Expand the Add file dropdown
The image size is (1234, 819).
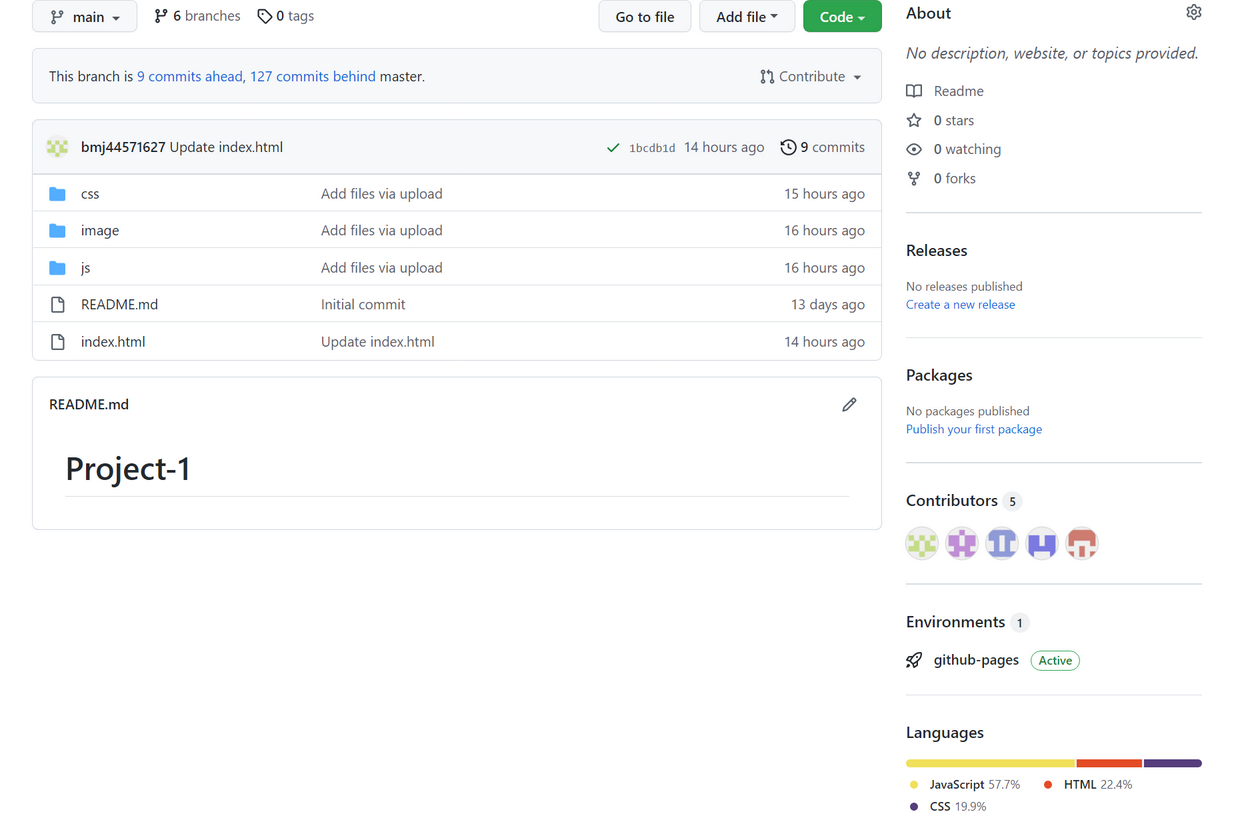[x=747, y=17]
